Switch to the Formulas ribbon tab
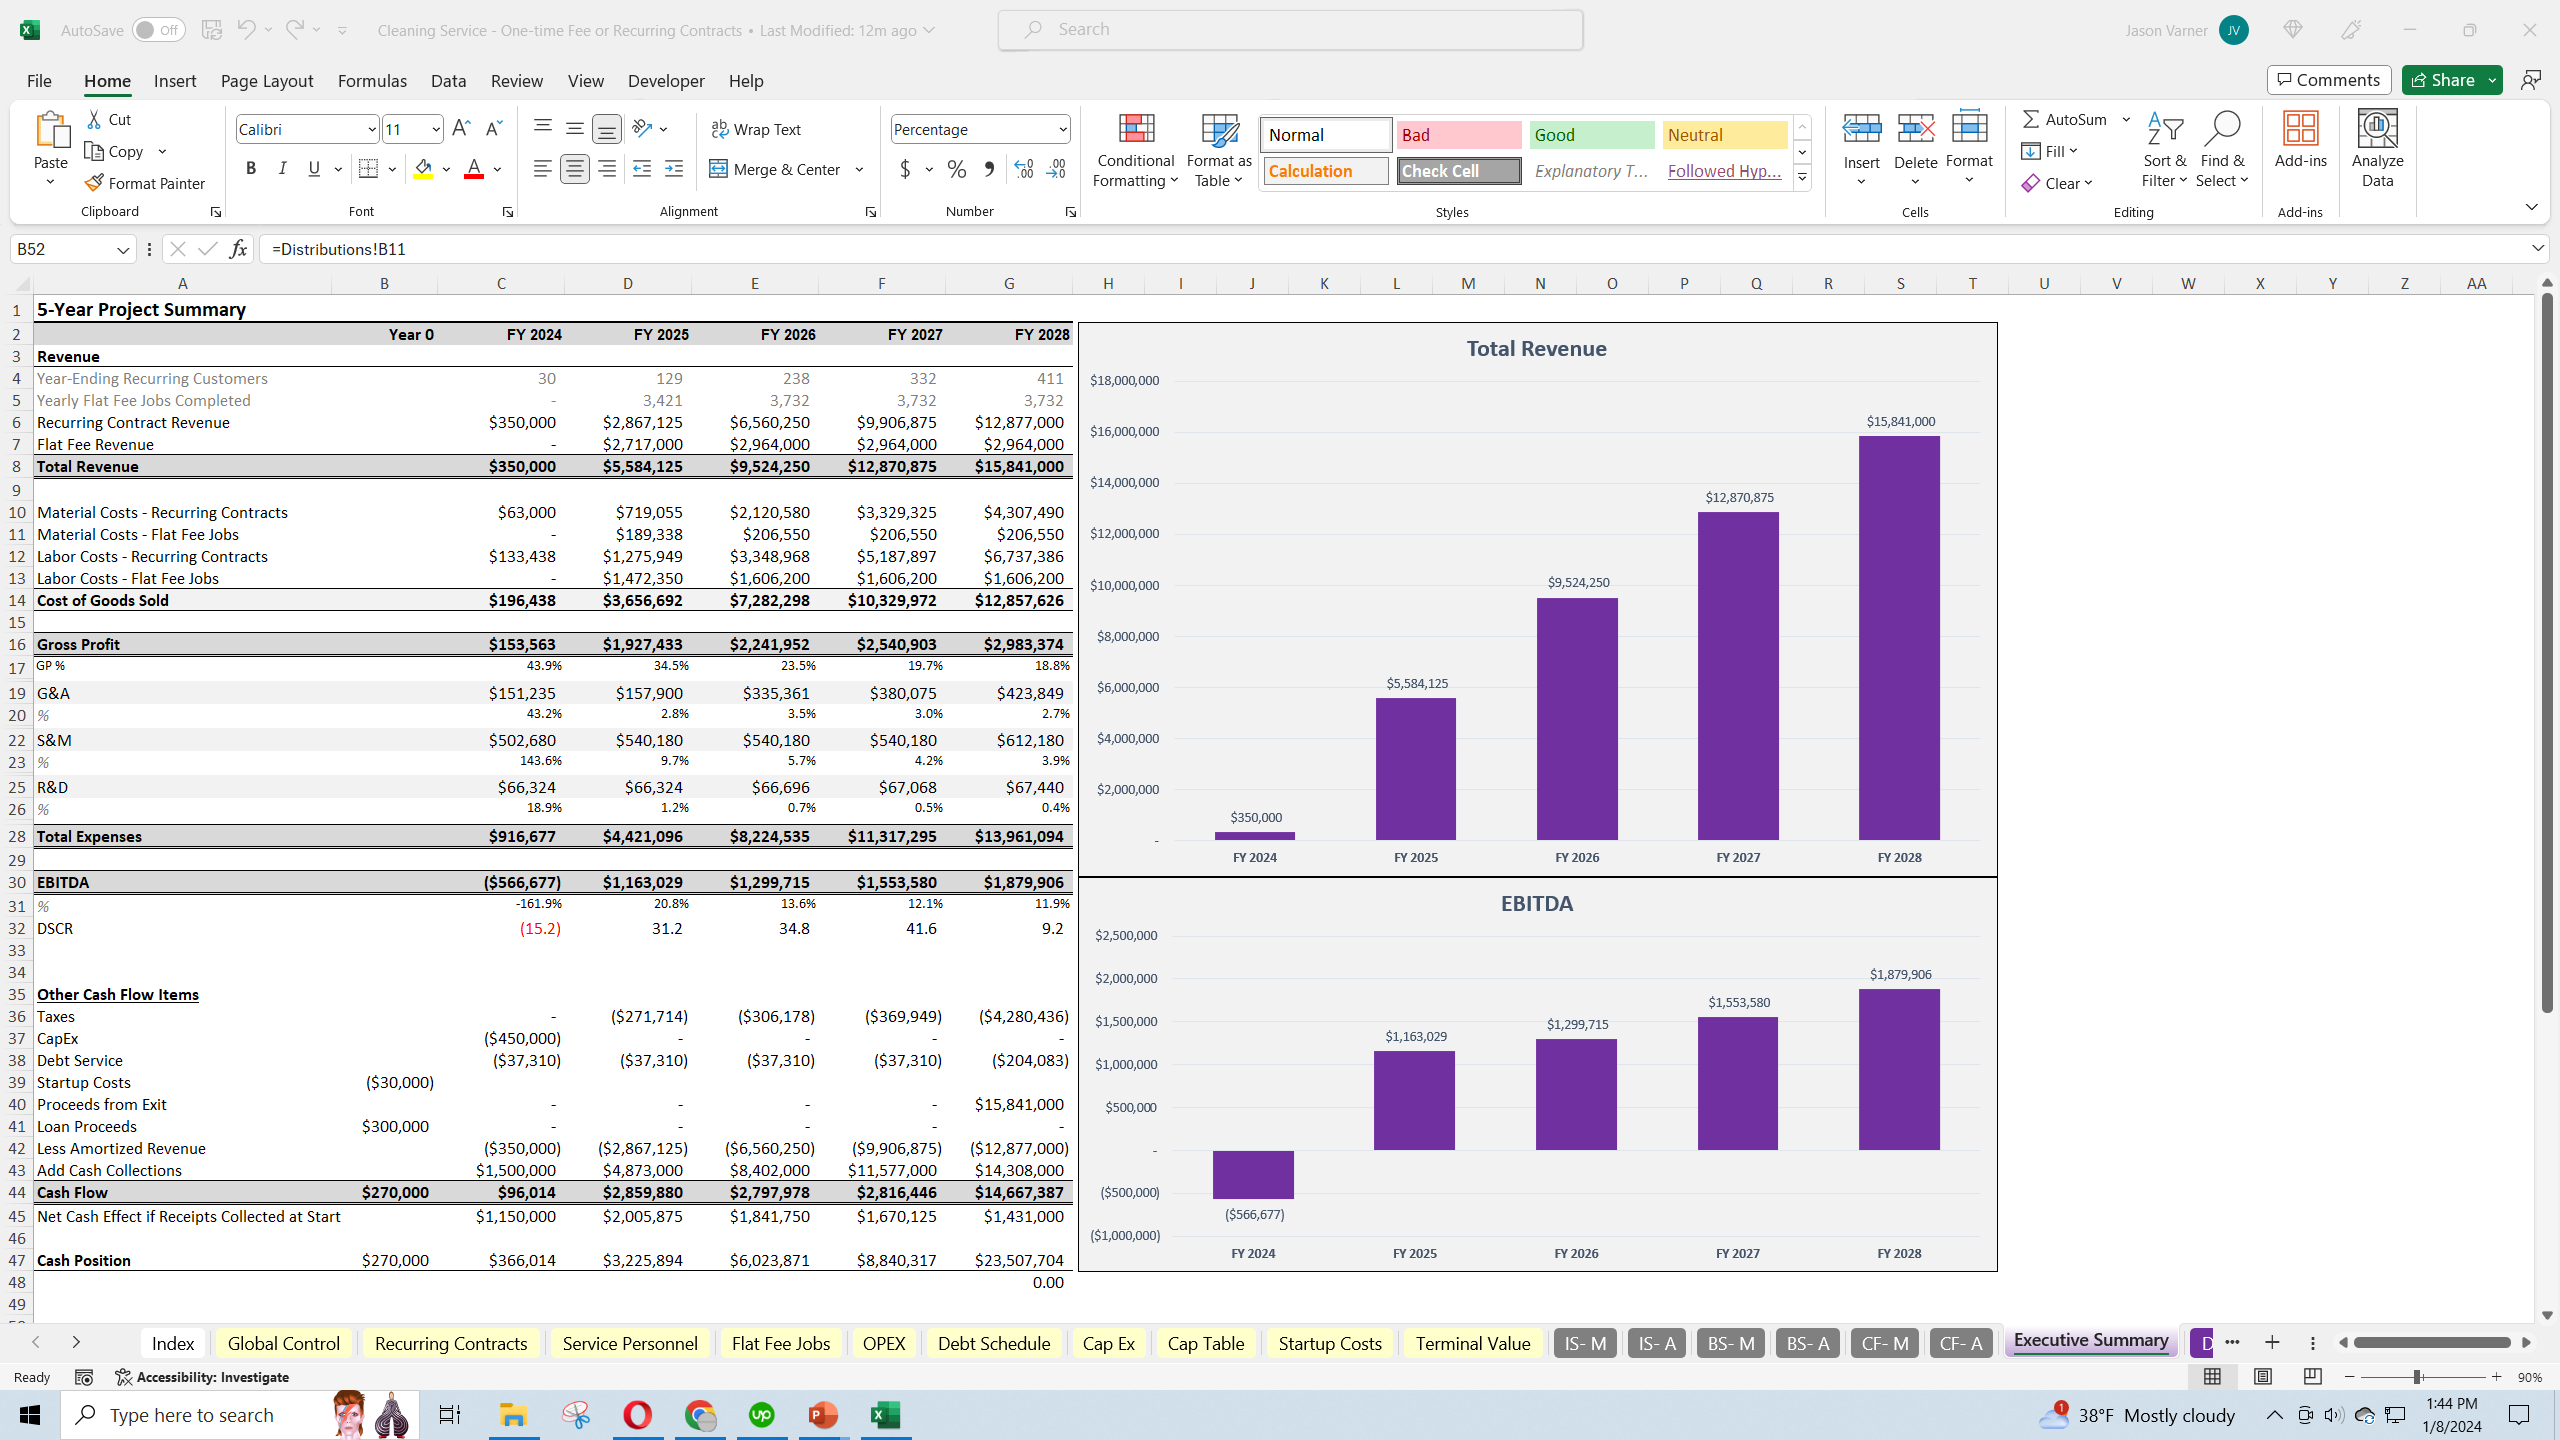2560x1440 pixels. (371, 80)
